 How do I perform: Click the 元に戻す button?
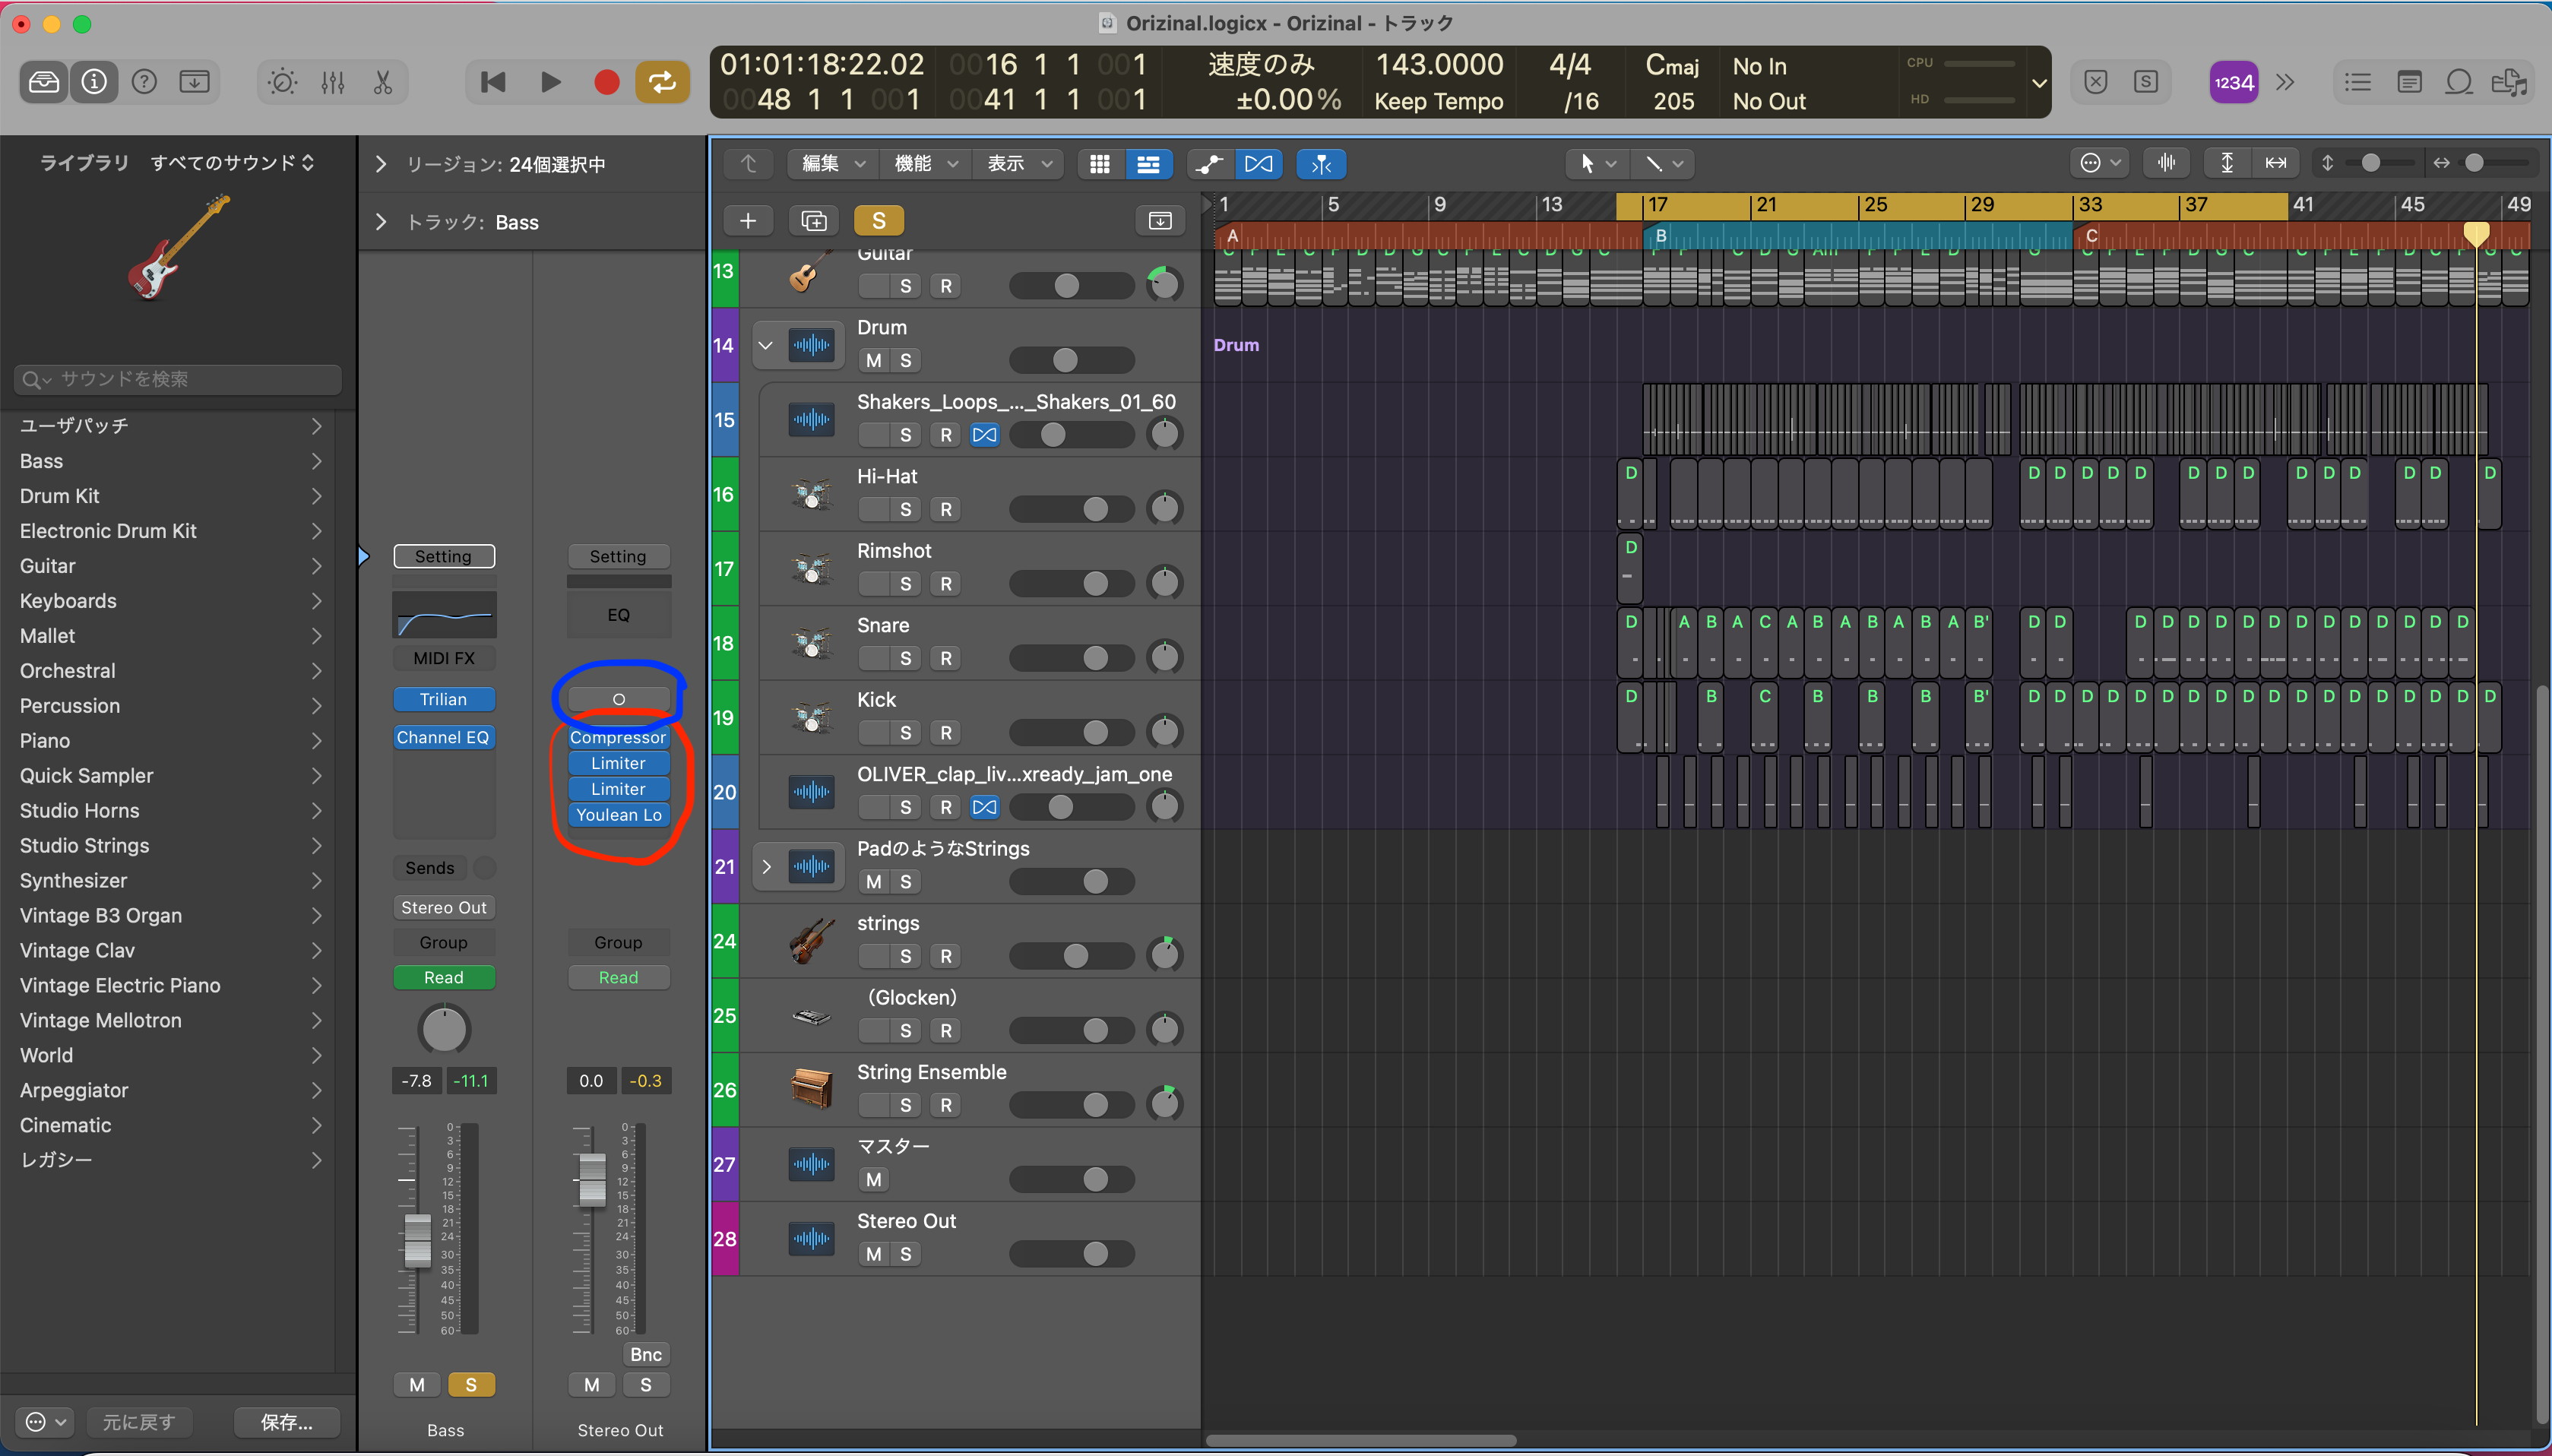[x=138, y=1422]
